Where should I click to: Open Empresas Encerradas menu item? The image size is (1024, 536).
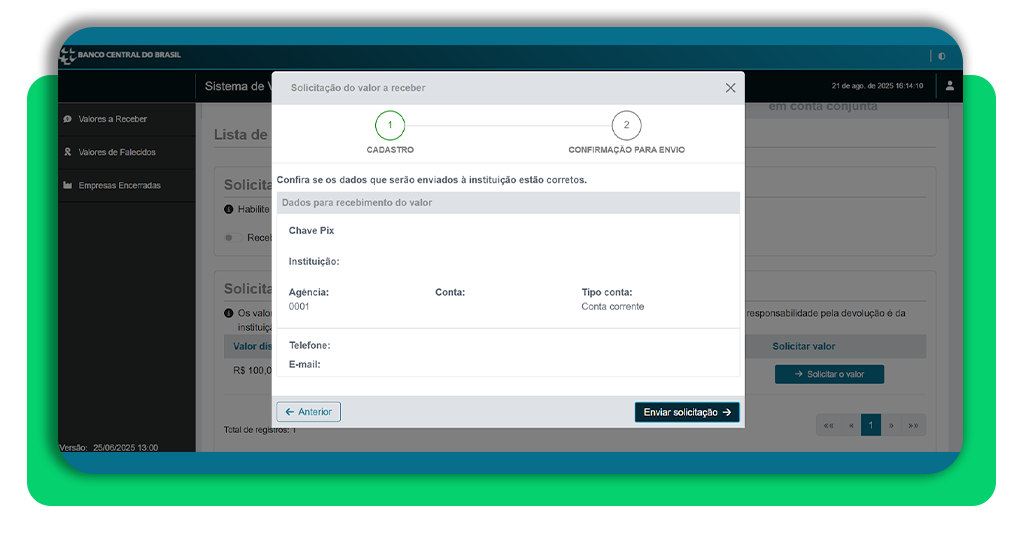pyautogui.click(x=119, y=185)
